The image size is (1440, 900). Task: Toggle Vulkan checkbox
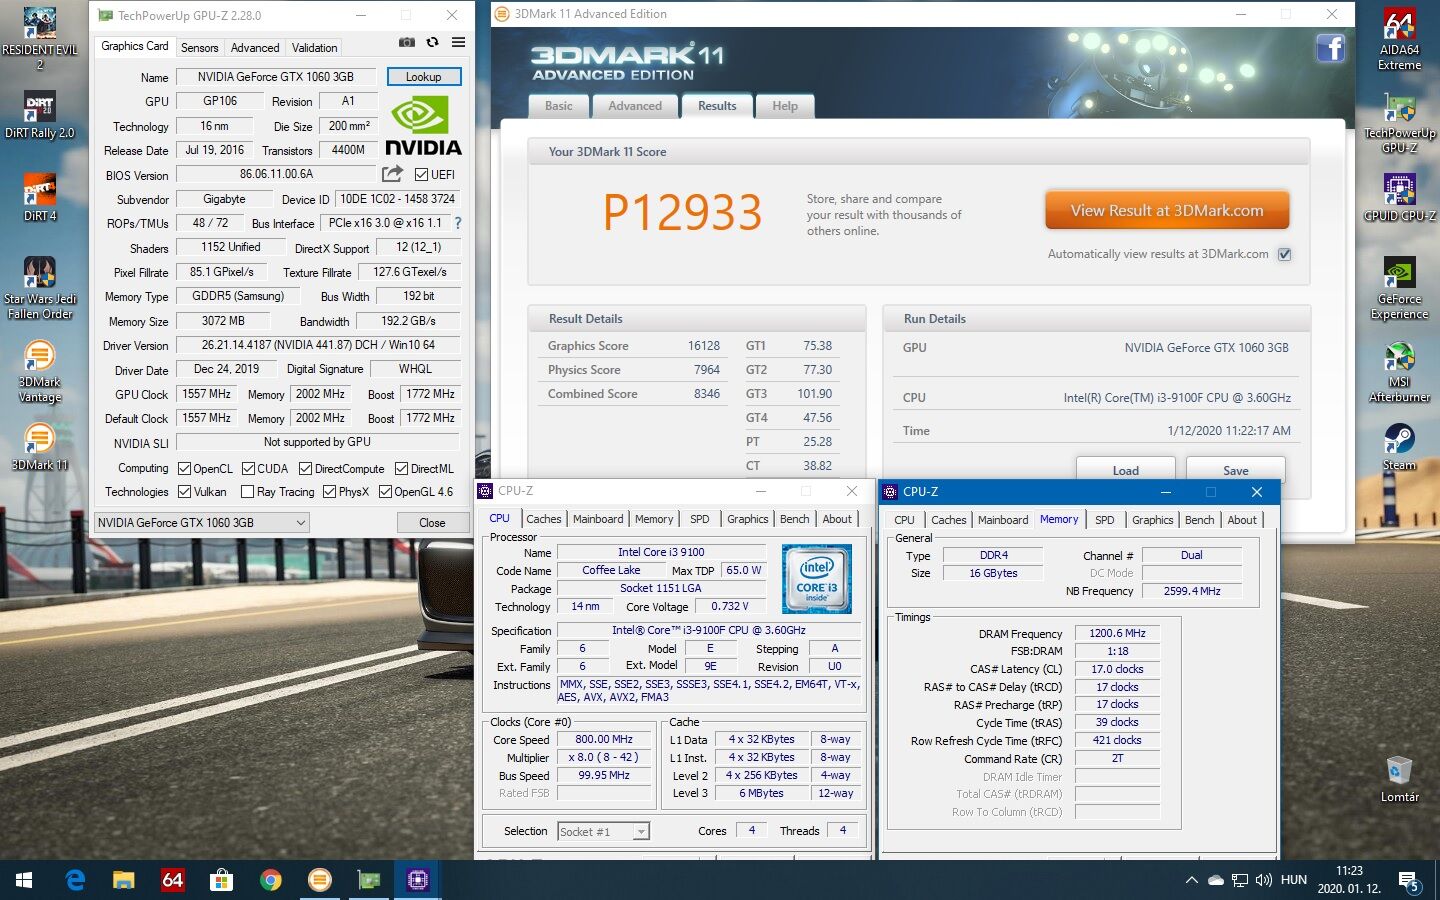click(x=184, y=491)
